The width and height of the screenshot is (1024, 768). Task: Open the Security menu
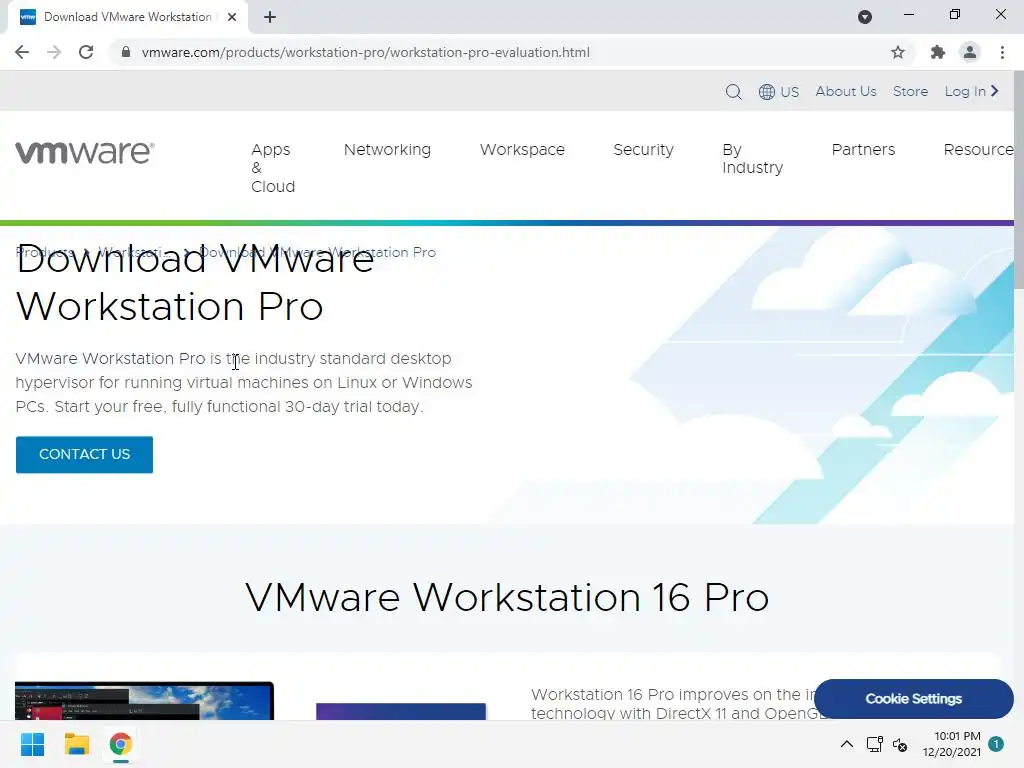point(643,150)
